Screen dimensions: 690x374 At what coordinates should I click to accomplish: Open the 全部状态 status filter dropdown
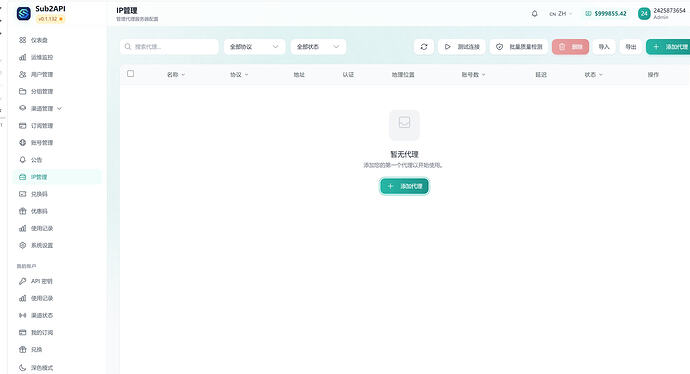pyautogui.click(x=318, y=47)
